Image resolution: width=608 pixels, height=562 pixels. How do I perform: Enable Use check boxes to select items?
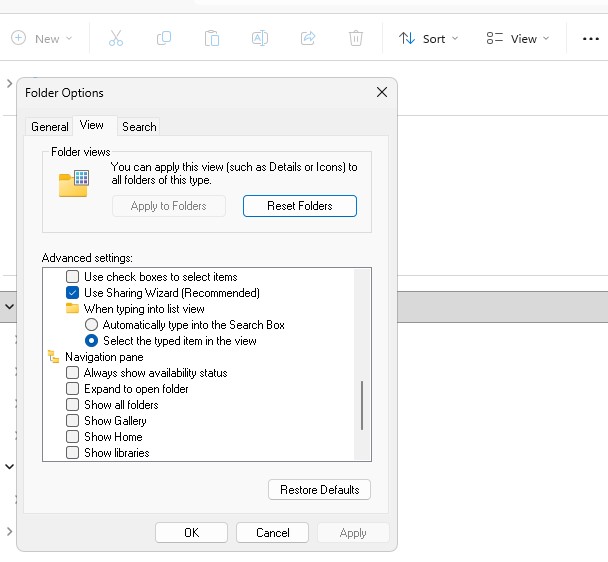[72, 277]
